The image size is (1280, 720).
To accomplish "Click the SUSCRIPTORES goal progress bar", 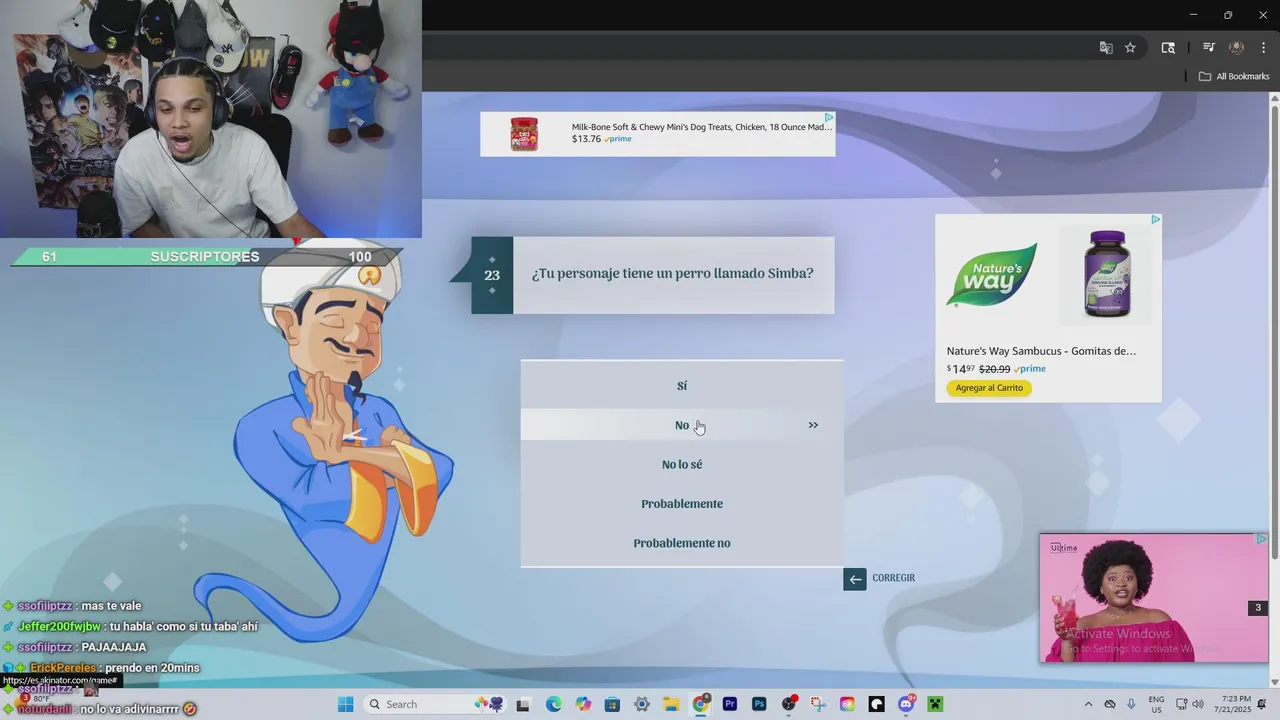I will click(205, 257).
